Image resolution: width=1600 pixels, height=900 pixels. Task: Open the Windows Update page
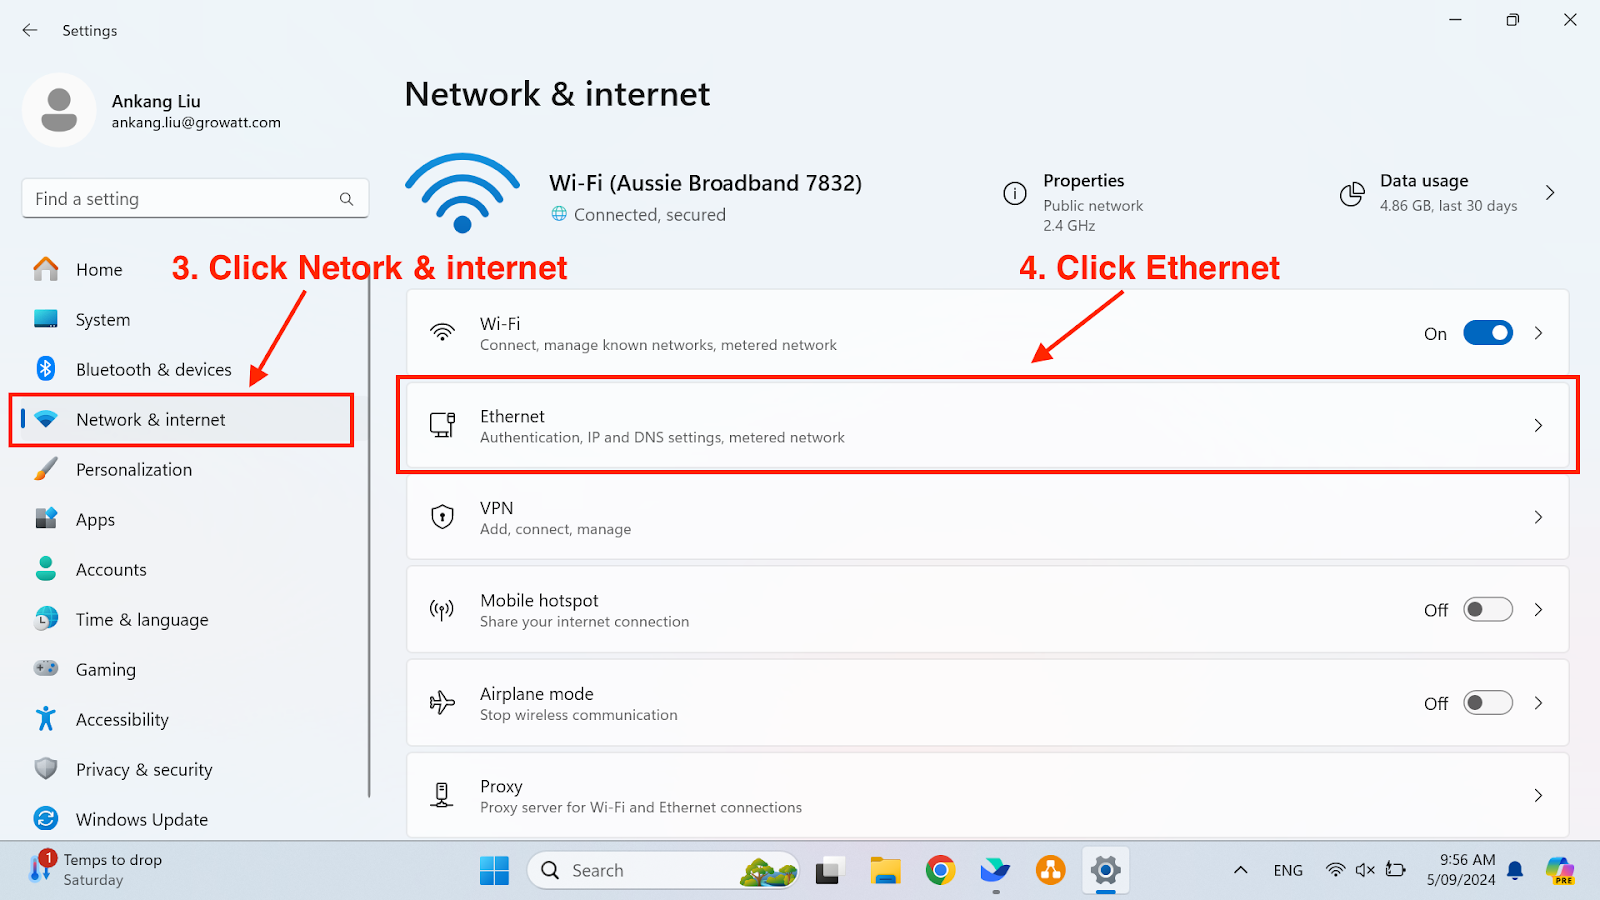tap(141, 819)
